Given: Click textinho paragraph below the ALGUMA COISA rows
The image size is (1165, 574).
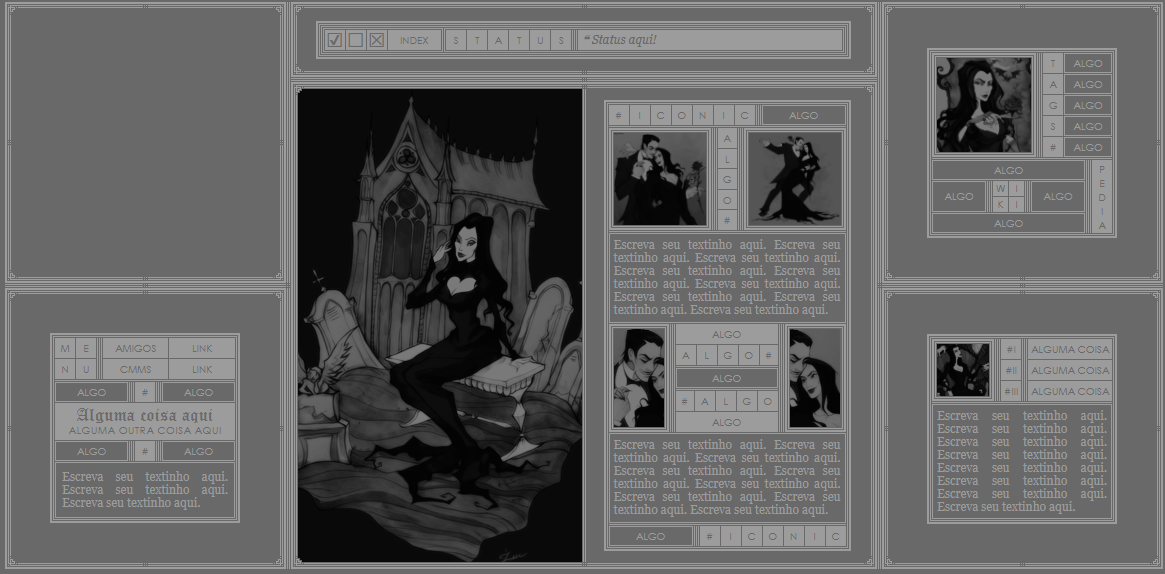Looking at the screenshot, I should [1022, 461].
